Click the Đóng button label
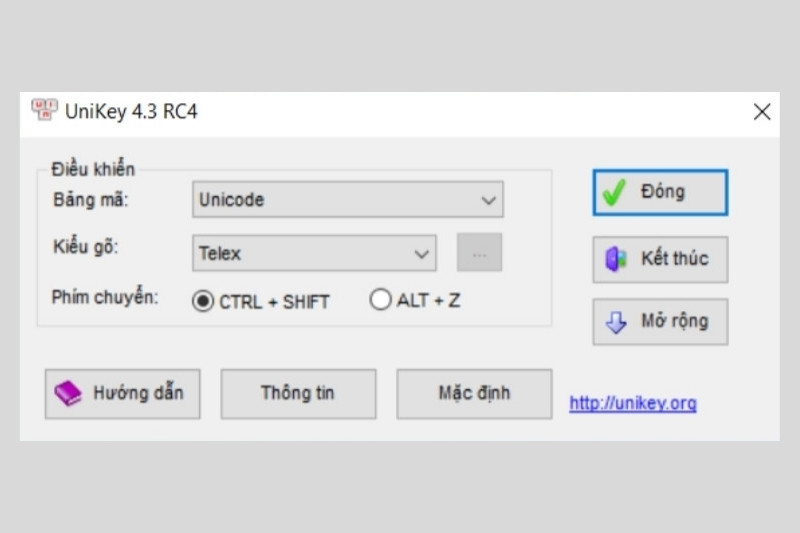The image size is (800, 533). pos(663,192)
